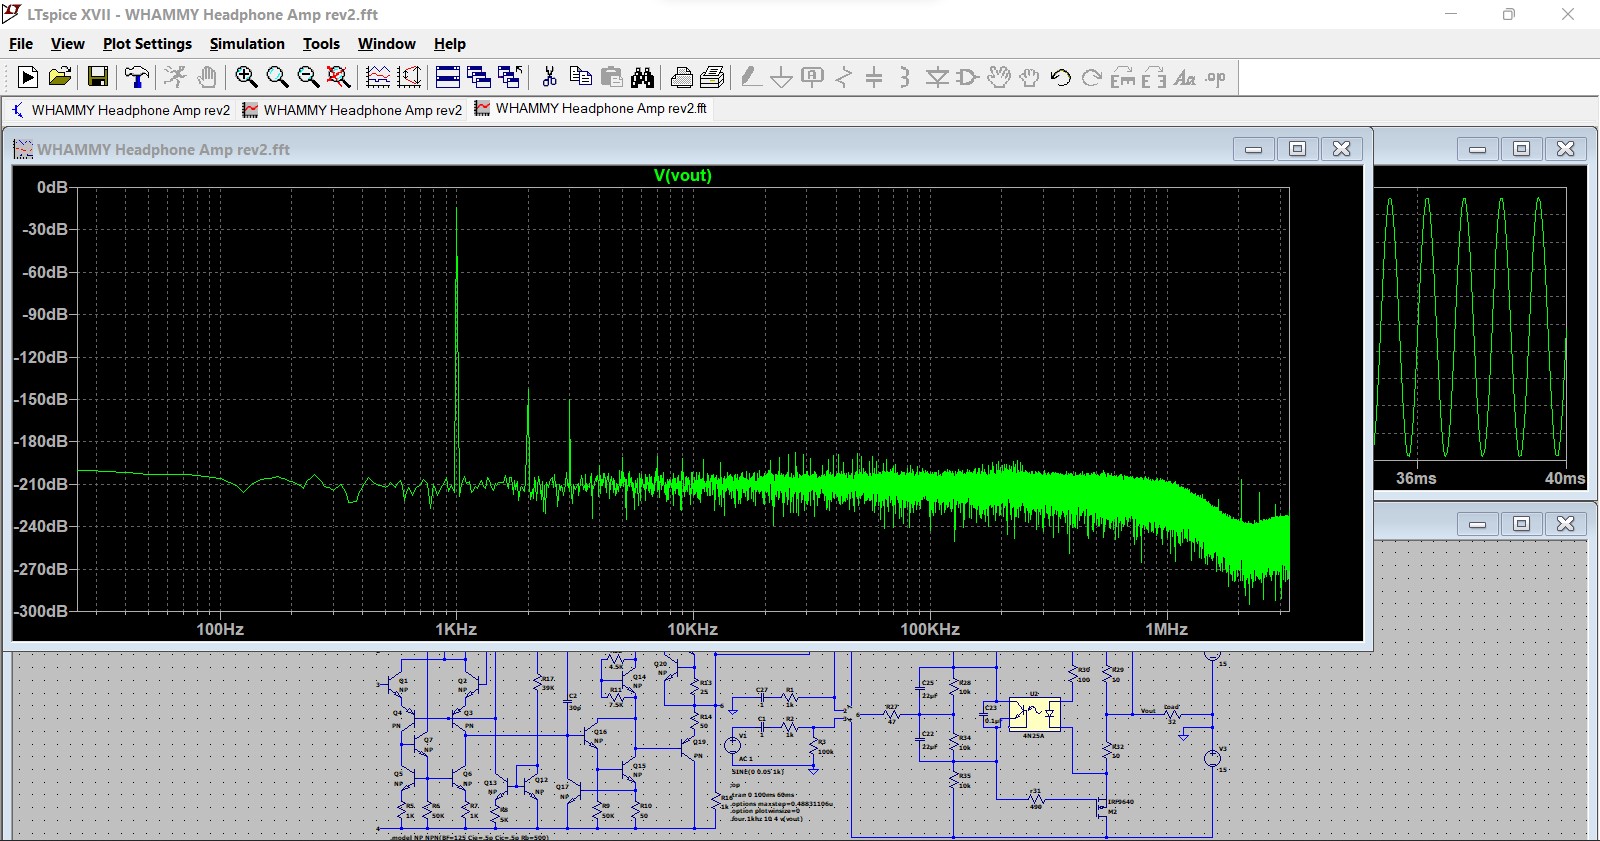Minimize the LTspice main window
1600x841 pixels.
tap(1451, 15)
